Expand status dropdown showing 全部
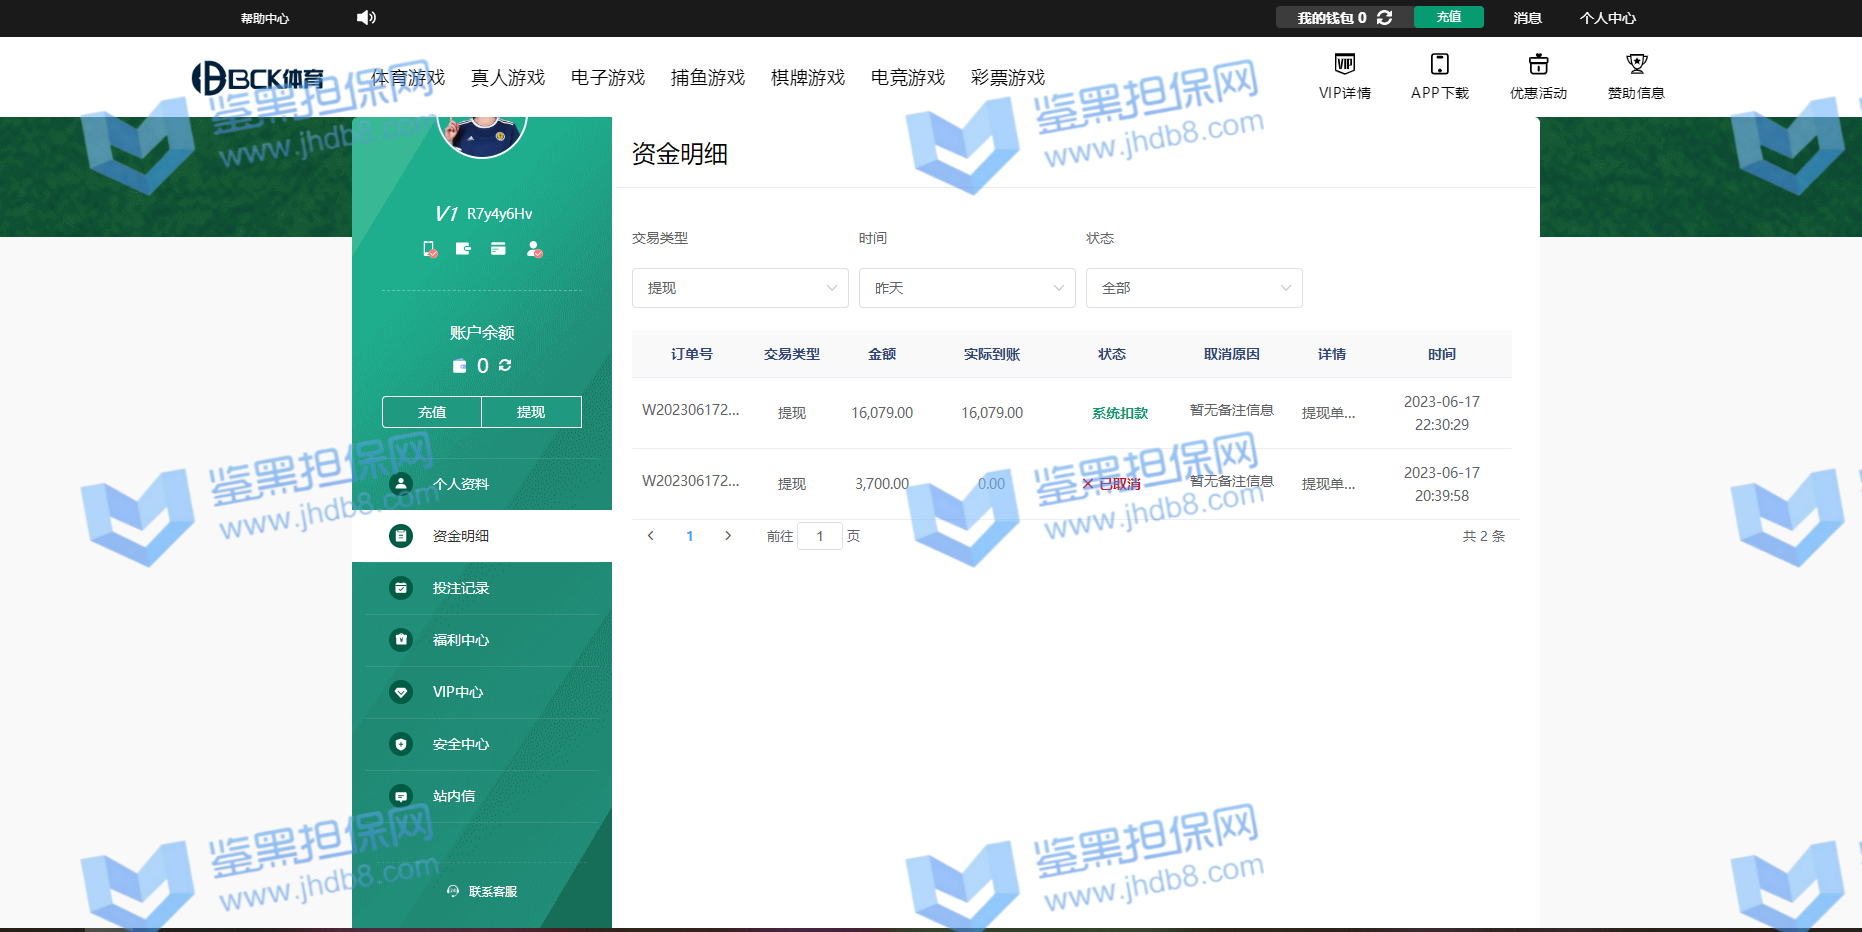1862x932 pixels. point(1194,288)
